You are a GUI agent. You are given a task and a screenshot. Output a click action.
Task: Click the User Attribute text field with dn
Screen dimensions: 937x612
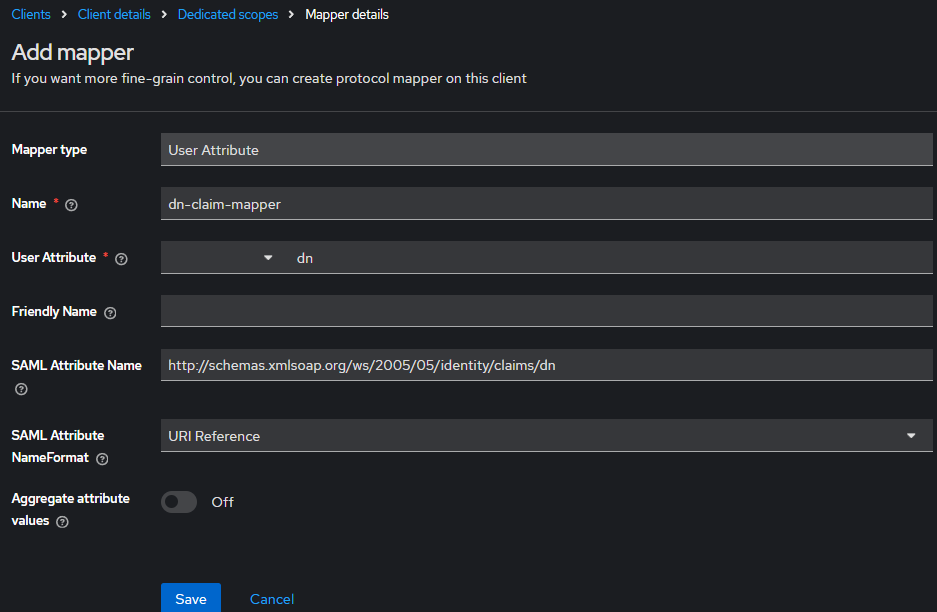(x=610, y=258)
